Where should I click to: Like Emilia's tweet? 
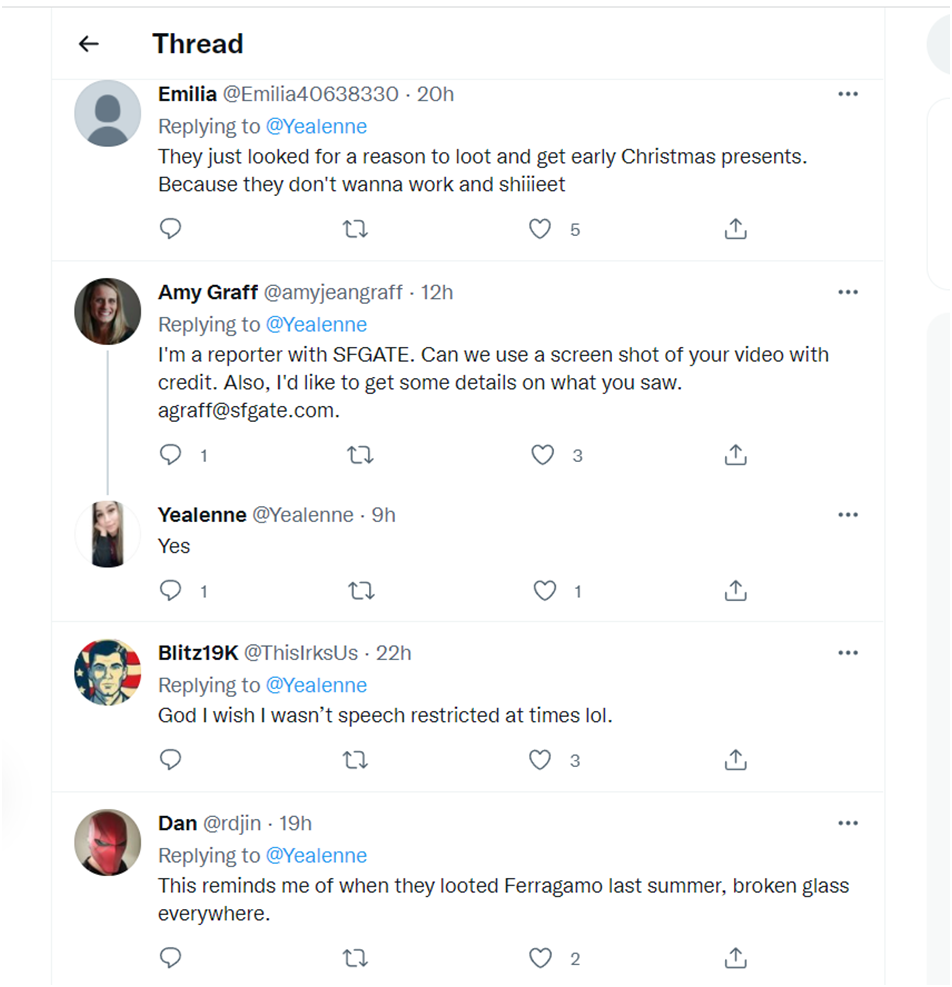(540, 229)
